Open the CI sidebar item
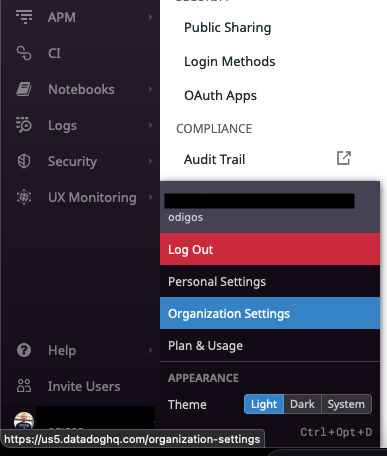387x456 pixels. pyautogui.click(x=54, y=53)
